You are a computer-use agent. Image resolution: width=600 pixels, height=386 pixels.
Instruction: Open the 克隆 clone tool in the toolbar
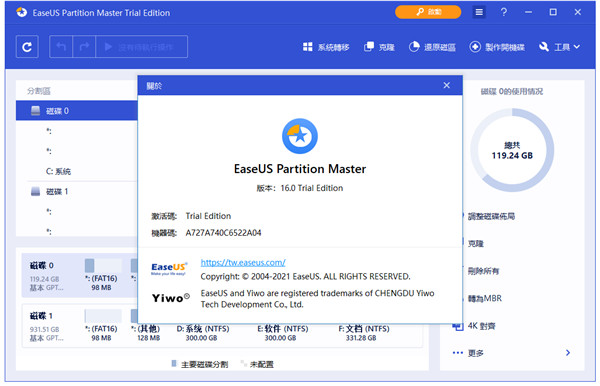[x=379, y=47]
